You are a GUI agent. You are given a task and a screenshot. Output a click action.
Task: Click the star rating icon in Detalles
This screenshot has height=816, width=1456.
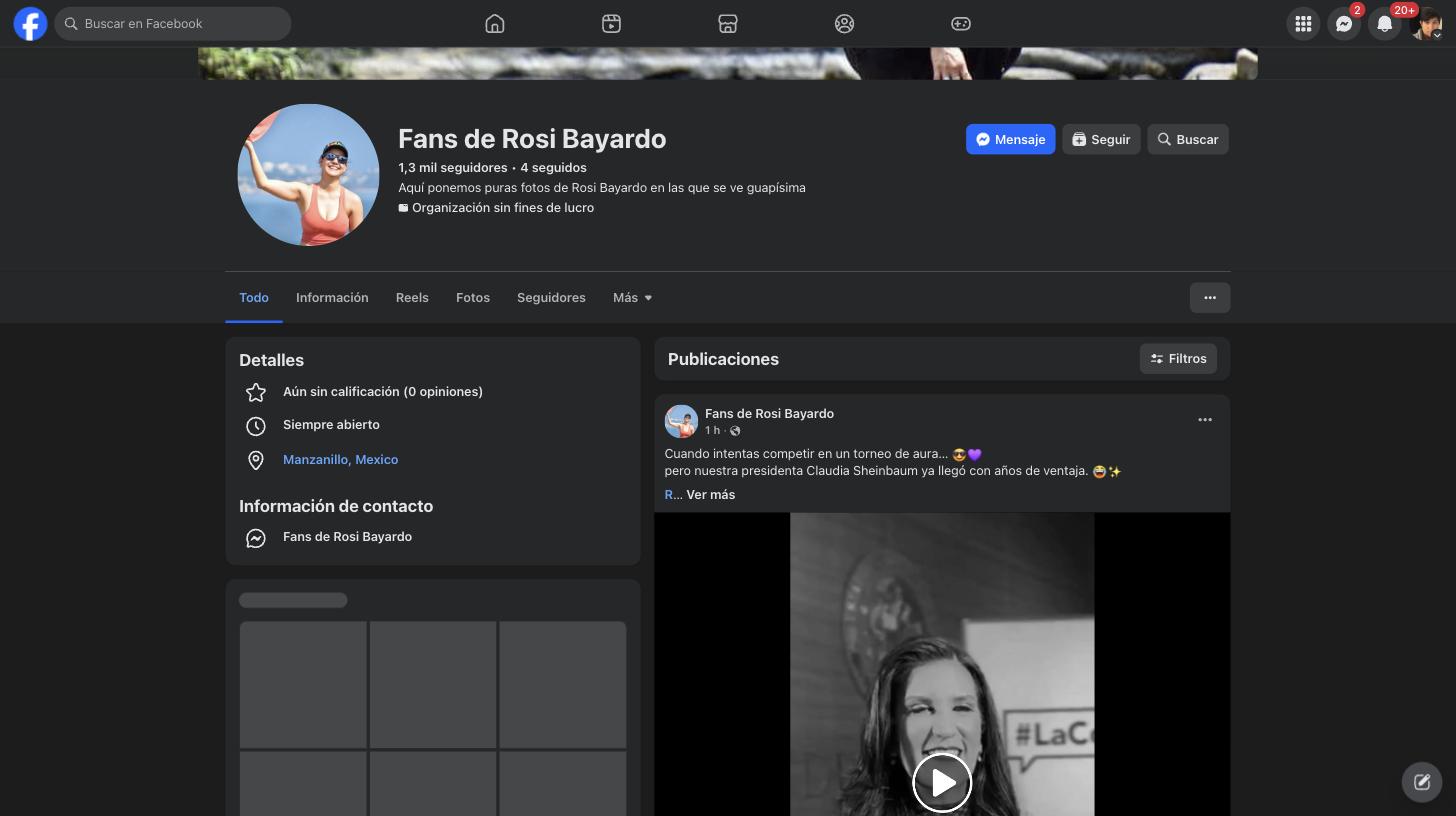coord(256,392)
